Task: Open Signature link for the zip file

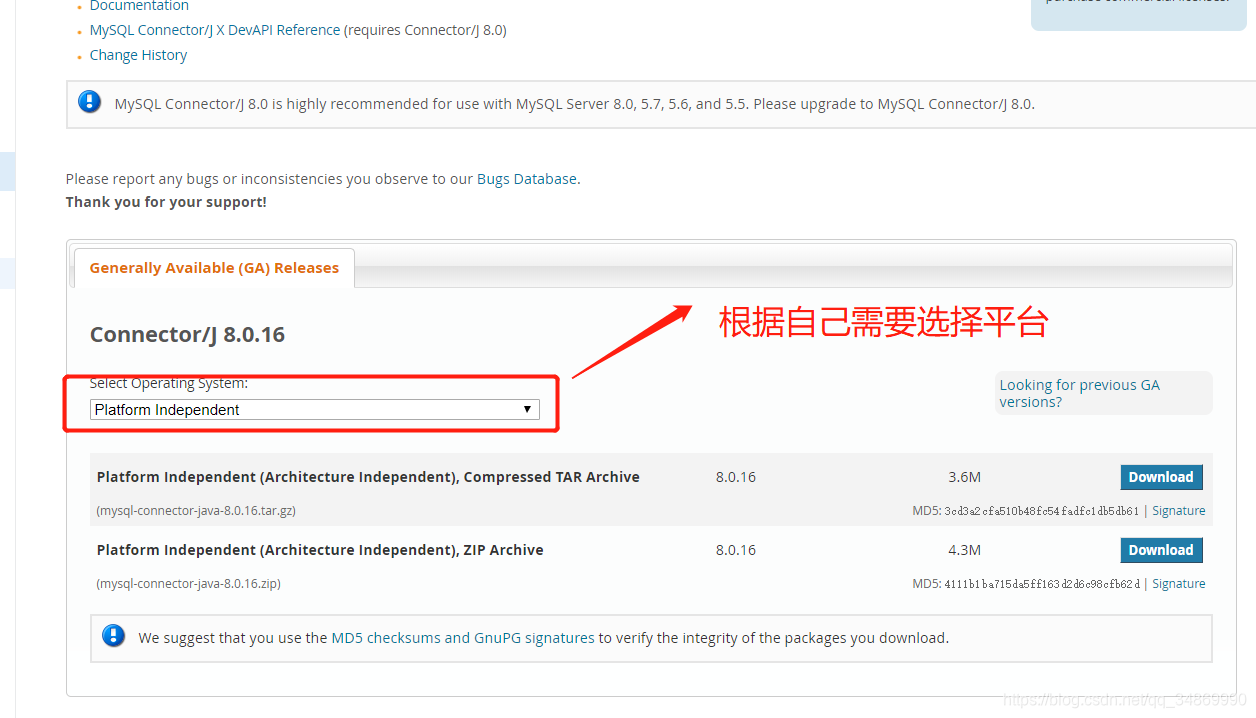Action: (x=1179, y=583)
